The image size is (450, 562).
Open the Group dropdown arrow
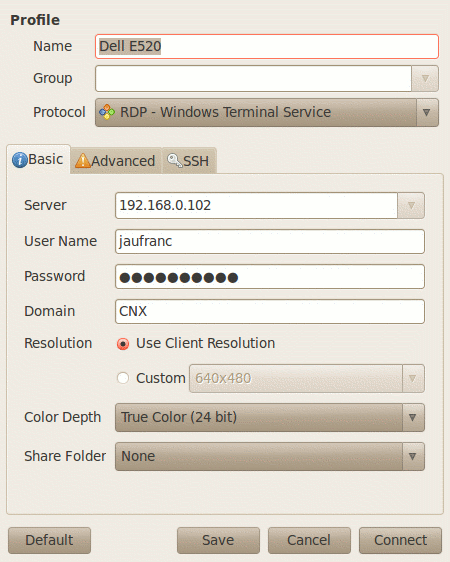click(425, 78)
